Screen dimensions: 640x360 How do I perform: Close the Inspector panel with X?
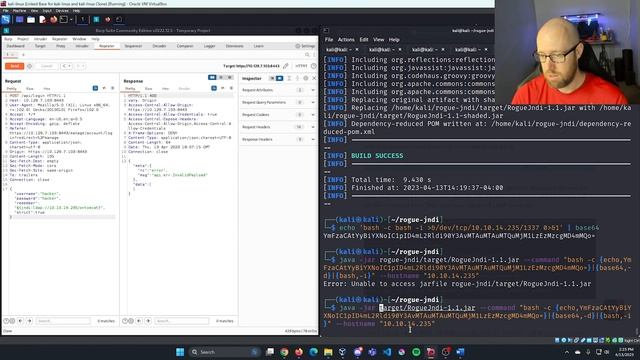[314, 78]
